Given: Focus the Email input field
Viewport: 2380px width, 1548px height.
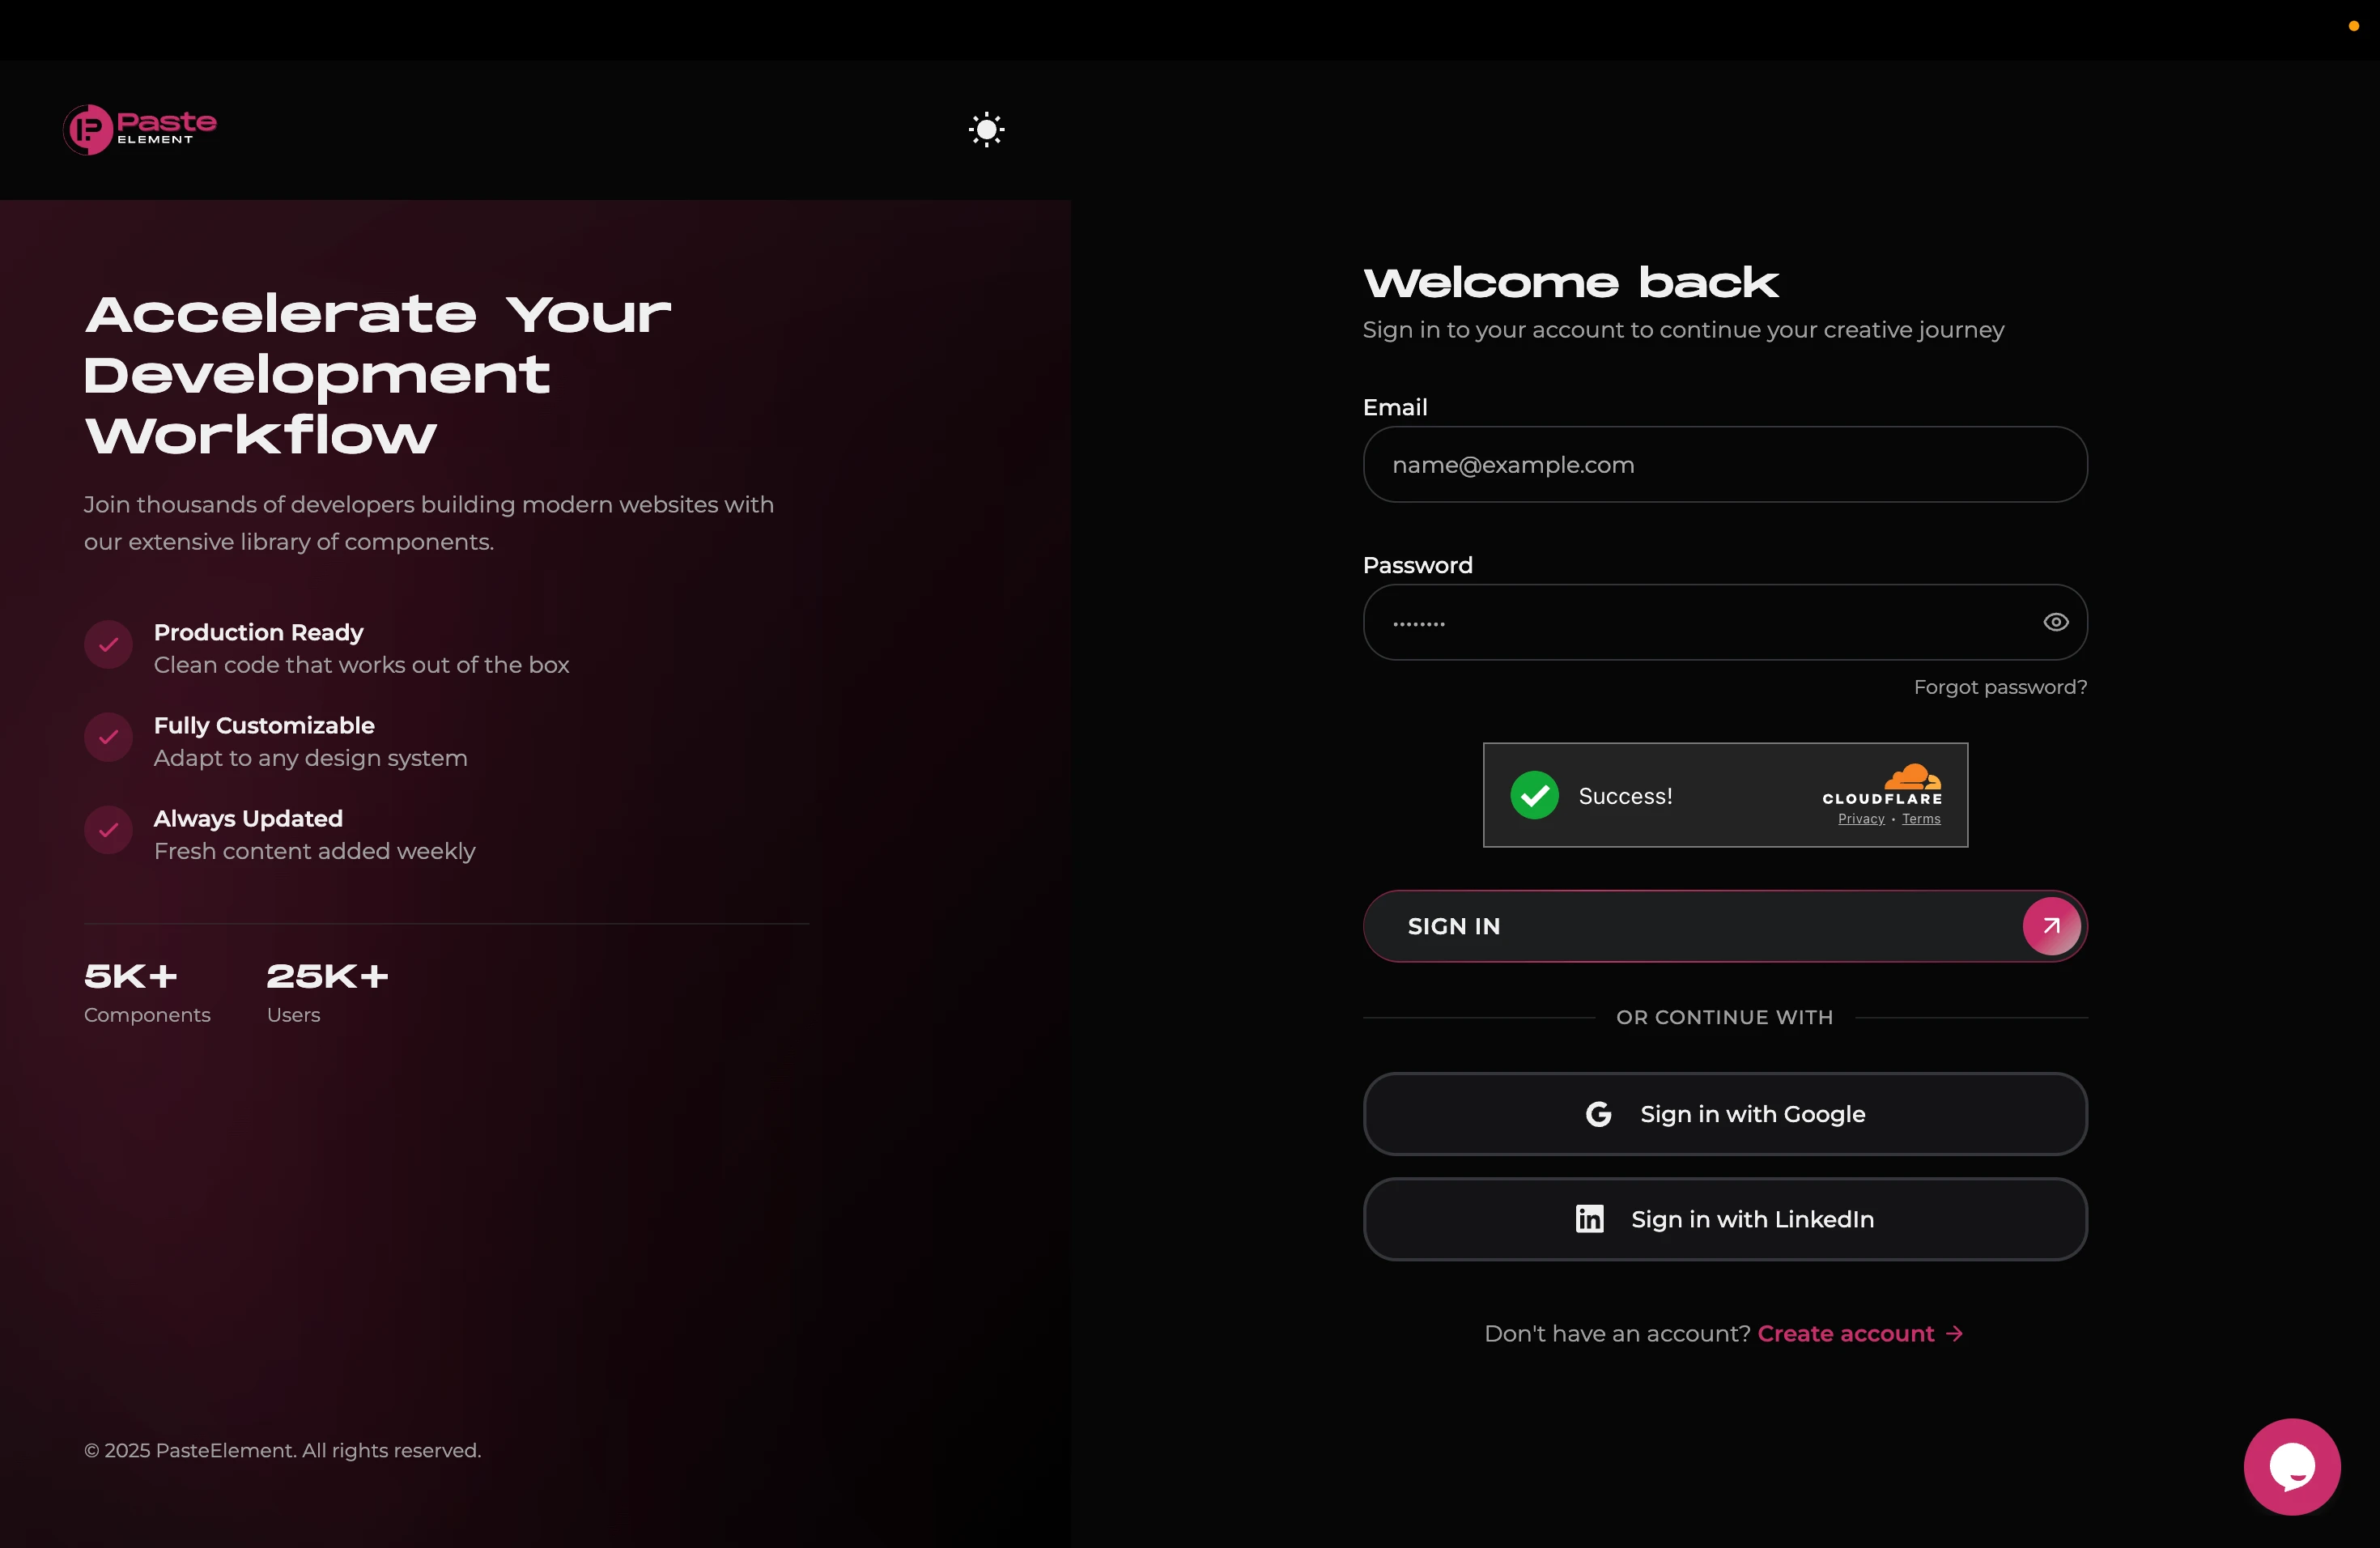Looking at the screenshot, I should pos(1724,465).
